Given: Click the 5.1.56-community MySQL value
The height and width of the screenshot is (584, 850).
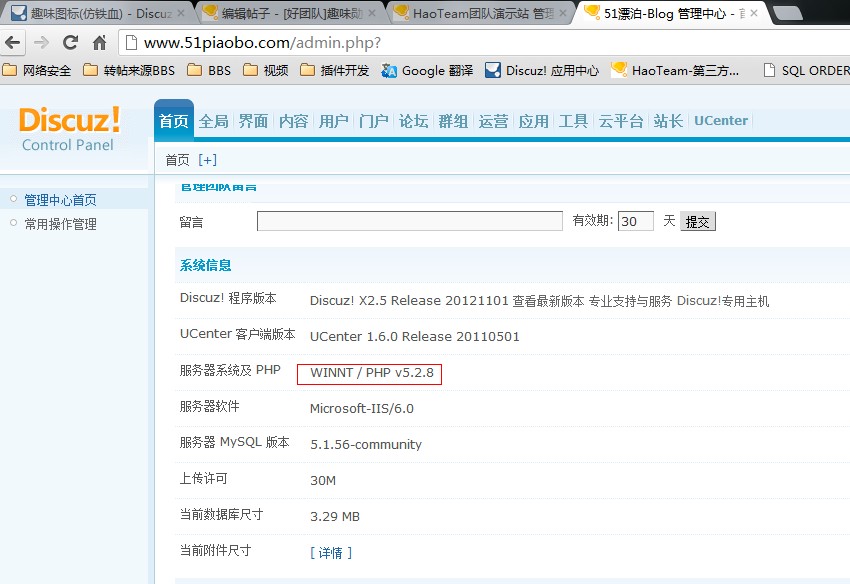Looking at the screenshot, I should (366, 445).
